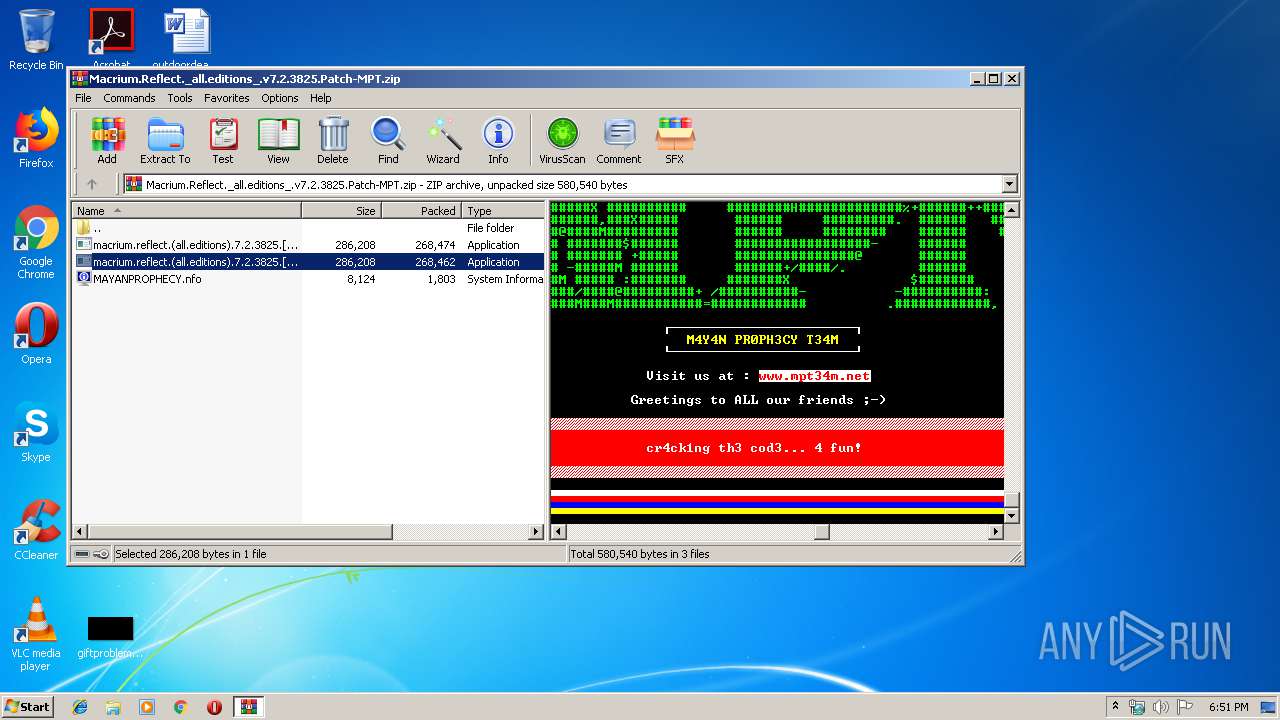1280x720 pixels.
Task: Launch Firefox from the desktop
Action: tap(36, 138)
